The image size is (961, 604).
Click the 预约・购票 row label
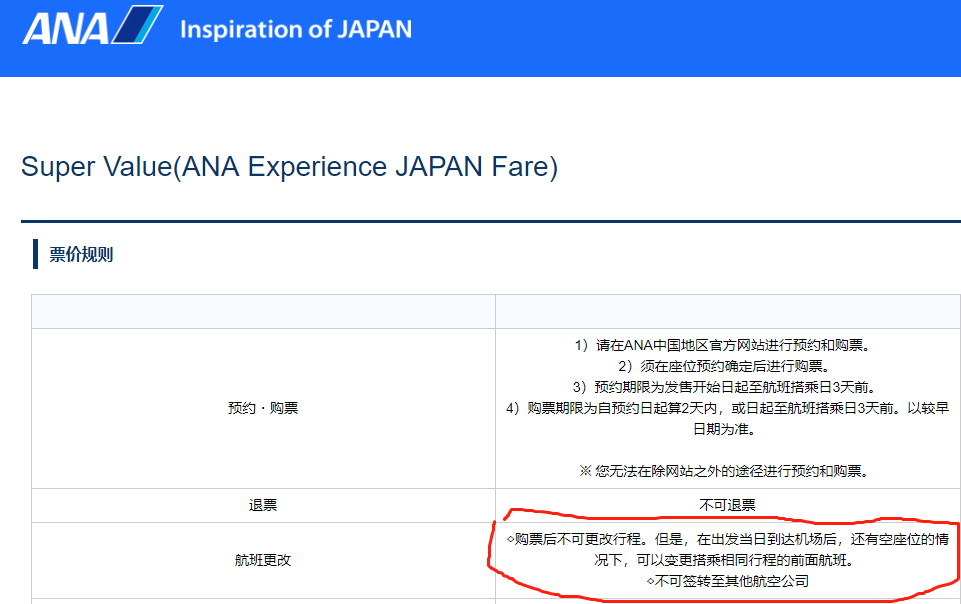263,408
